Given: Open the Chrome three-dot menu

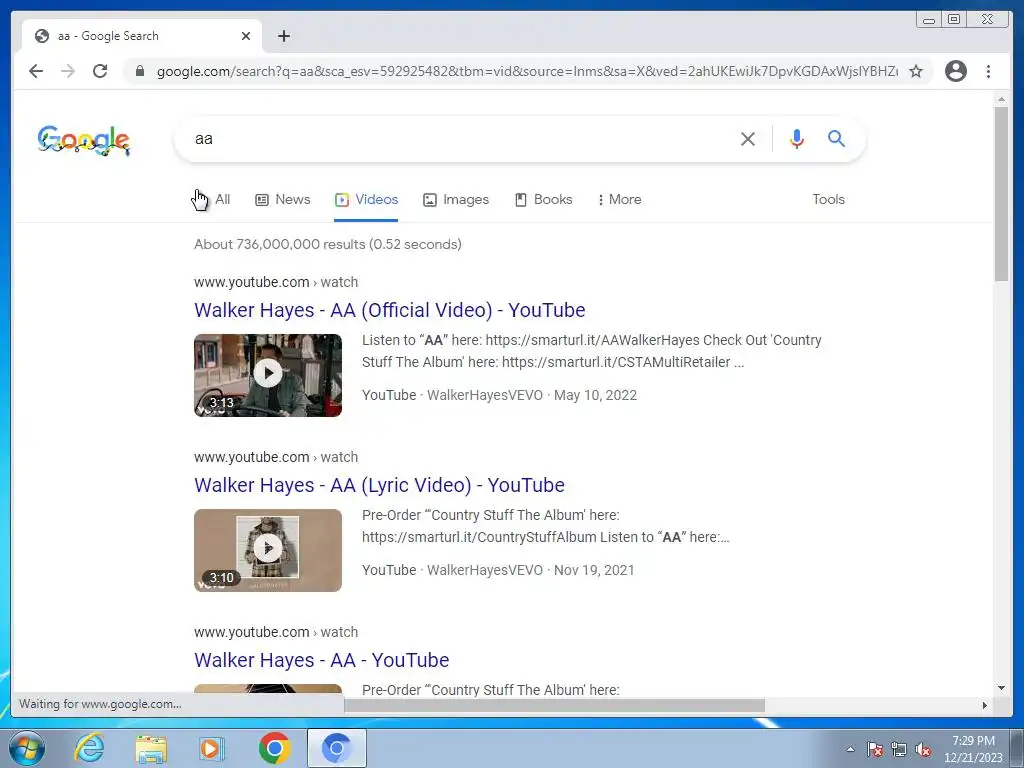Looking at the screenshot, I should pos(988,71).
